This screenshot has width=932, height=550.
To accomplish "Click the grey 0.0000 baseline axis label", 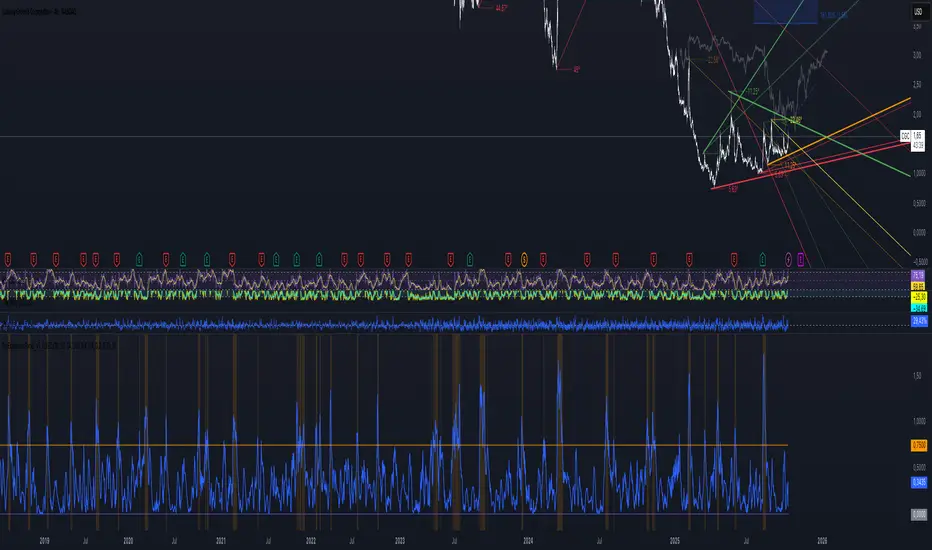I will tap(919, 514).
